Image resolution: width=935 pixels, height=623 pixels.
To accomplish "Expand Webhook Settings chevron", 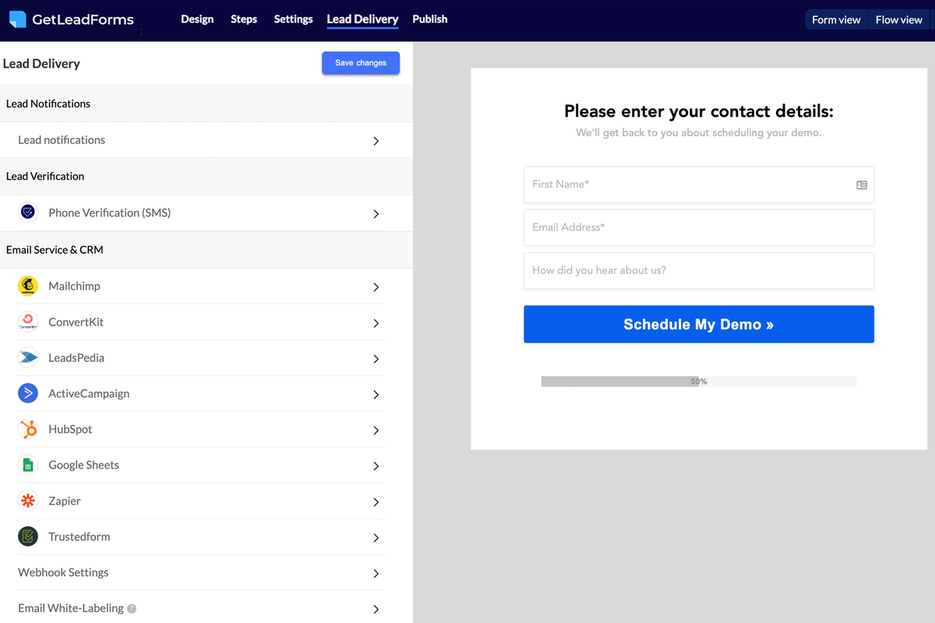I will pos(376,574).
